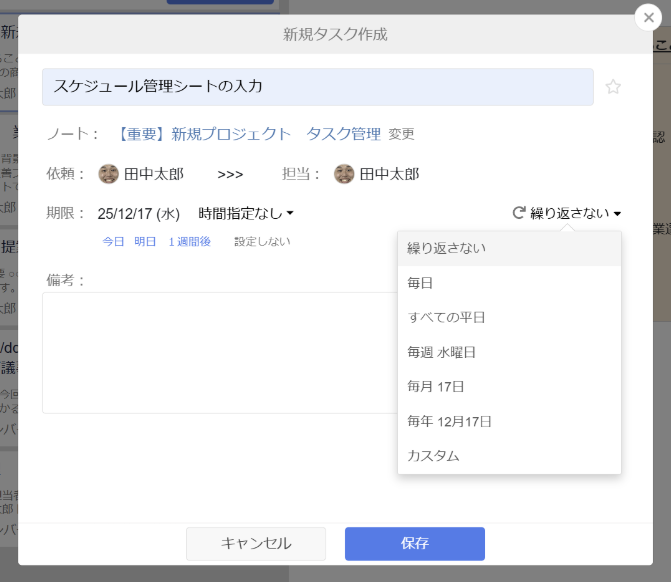
Task: Click 田中太郎 avatar next to 依頼
Action: click(x=109, y=174)
